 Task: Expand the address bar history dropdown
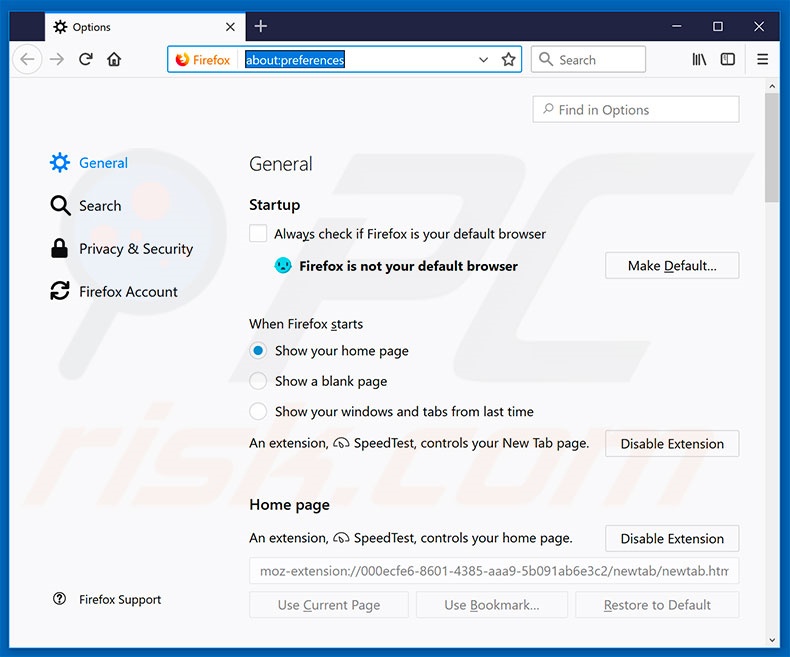coord(484,60)
